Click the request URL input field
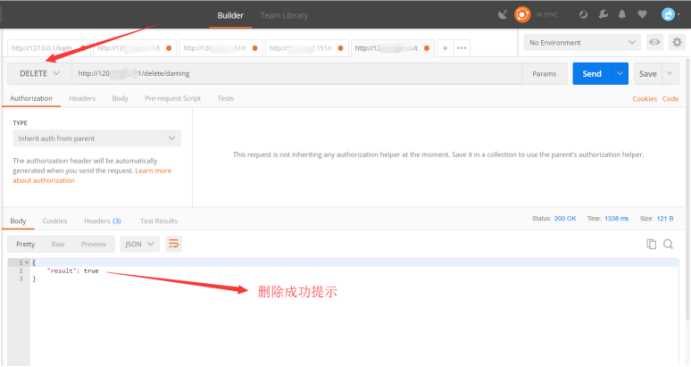 click(x=297, y=74)
